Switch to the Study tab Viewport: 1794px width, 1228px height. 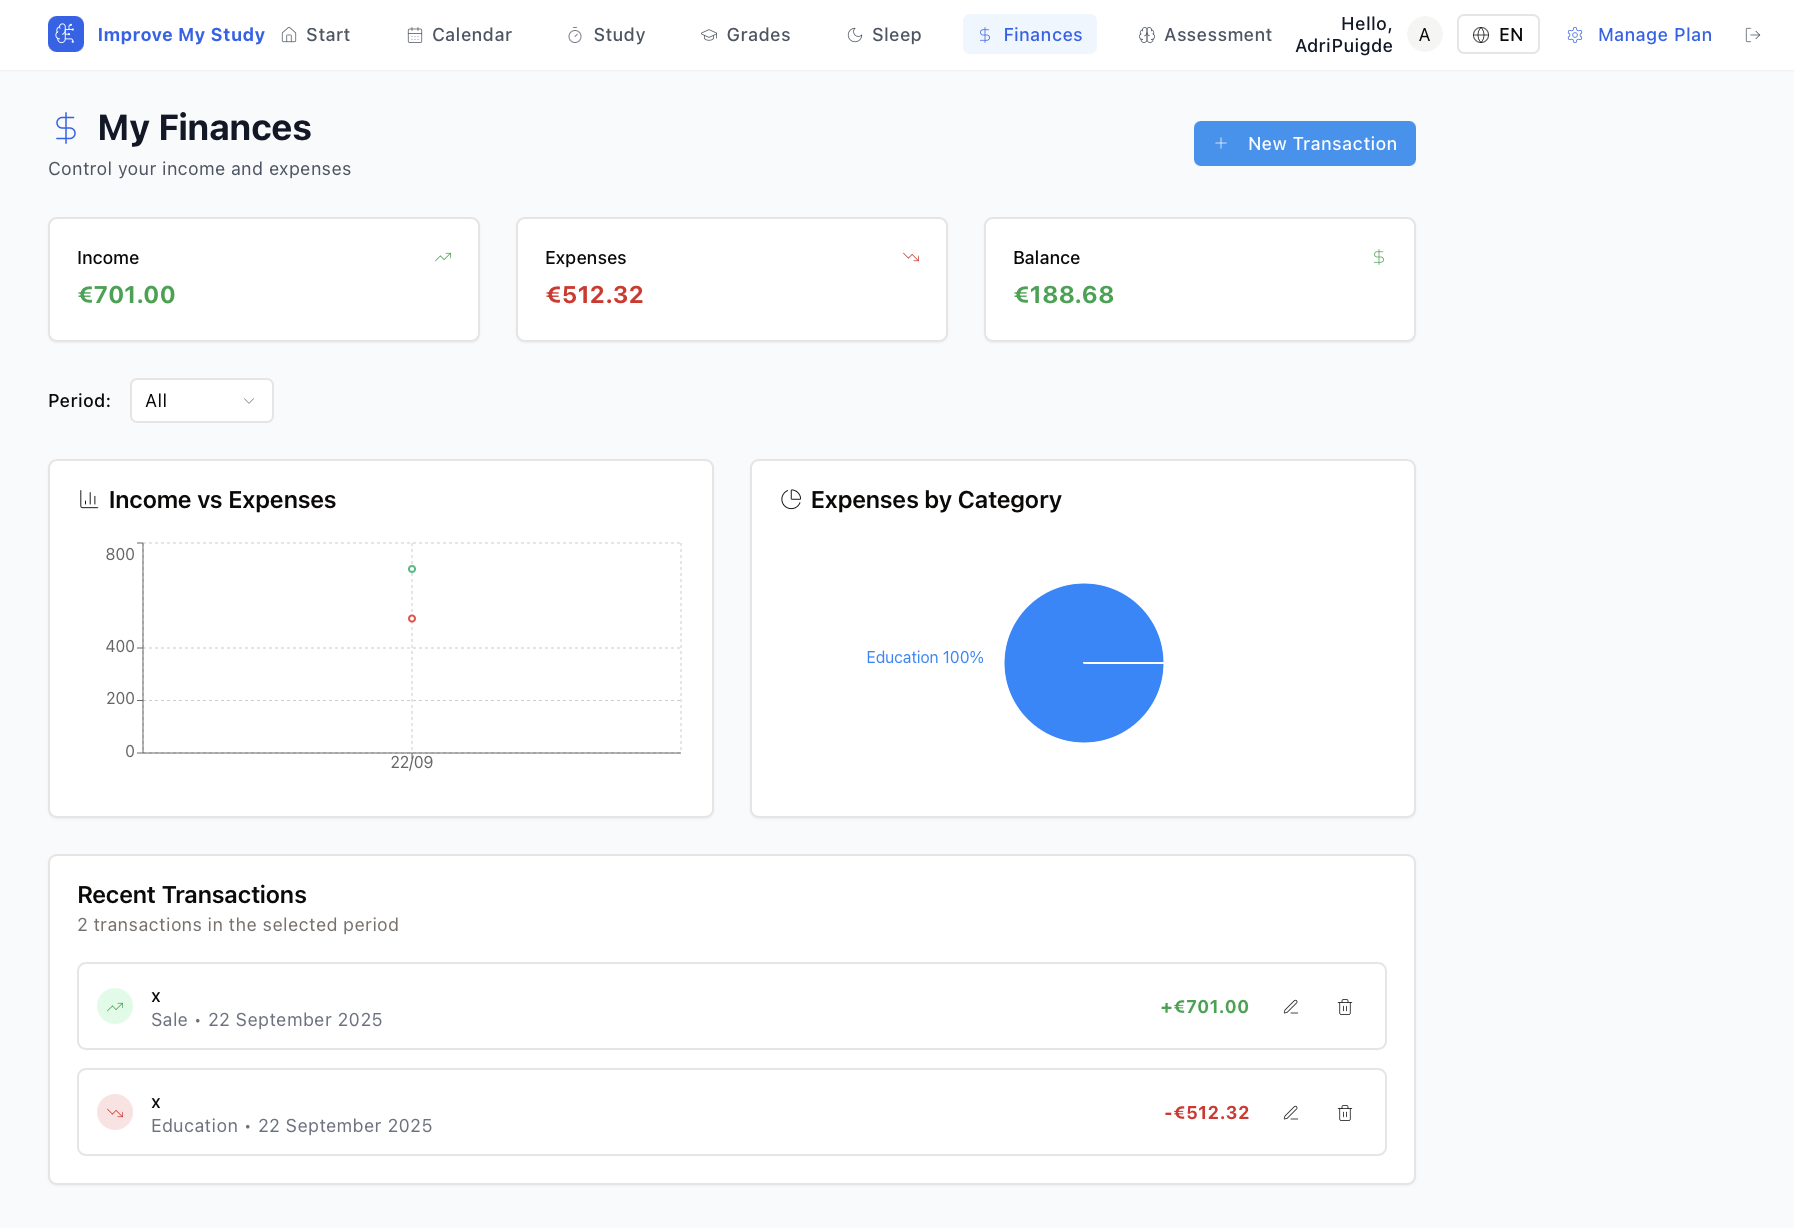click(607, 35)
